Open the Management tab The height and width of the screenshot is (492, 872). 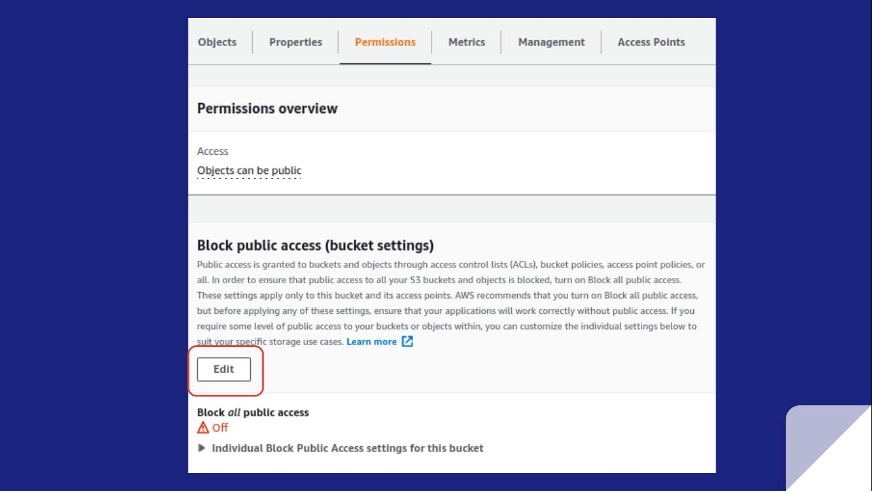[x=551, y=42]
